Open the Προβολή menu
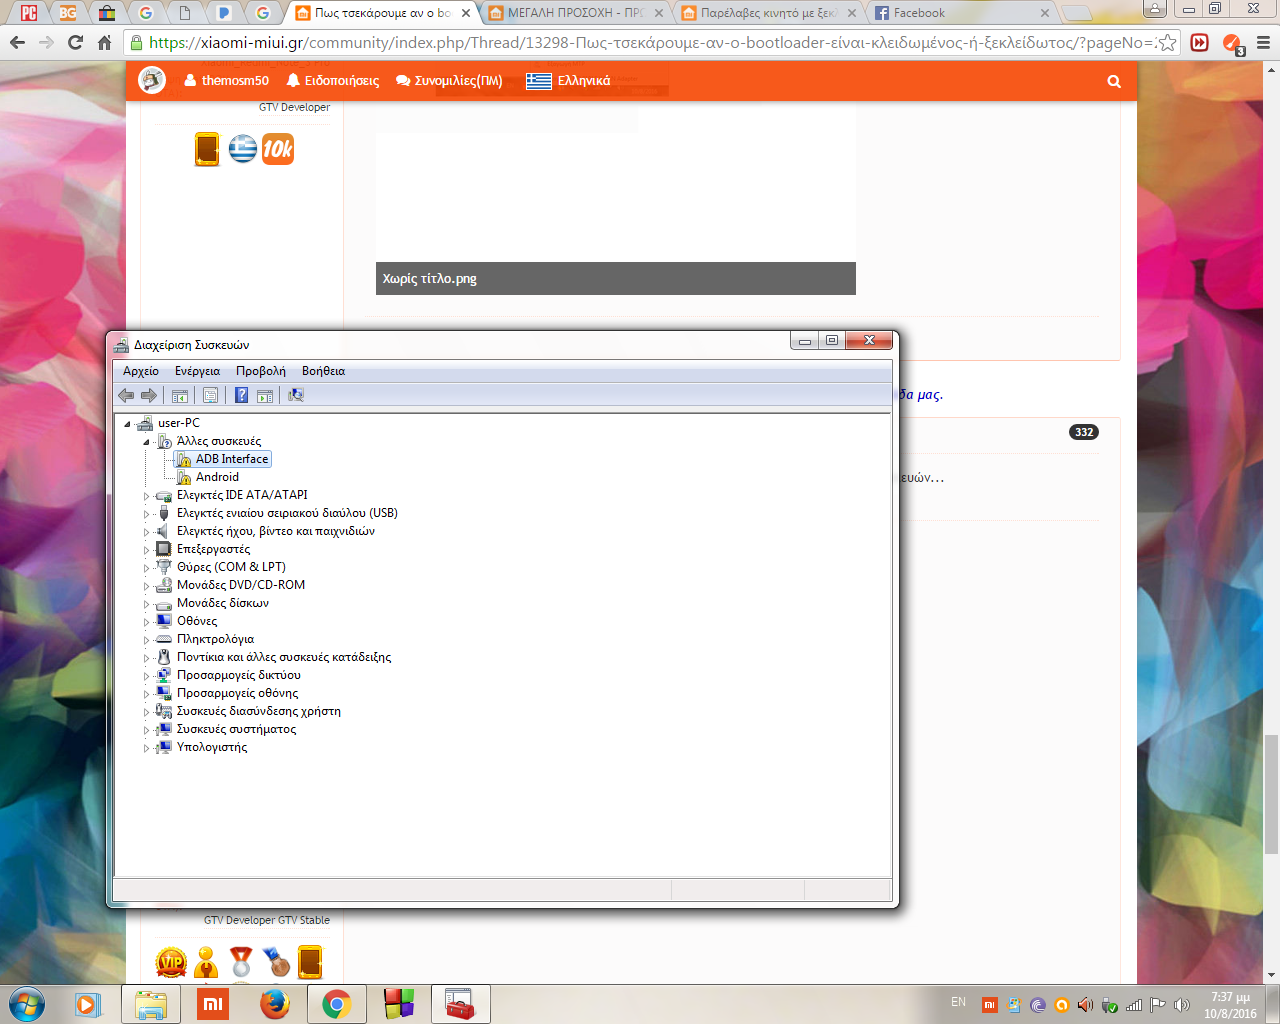The width and height of the screenshot is (1280, 1024). pos(260,371)
